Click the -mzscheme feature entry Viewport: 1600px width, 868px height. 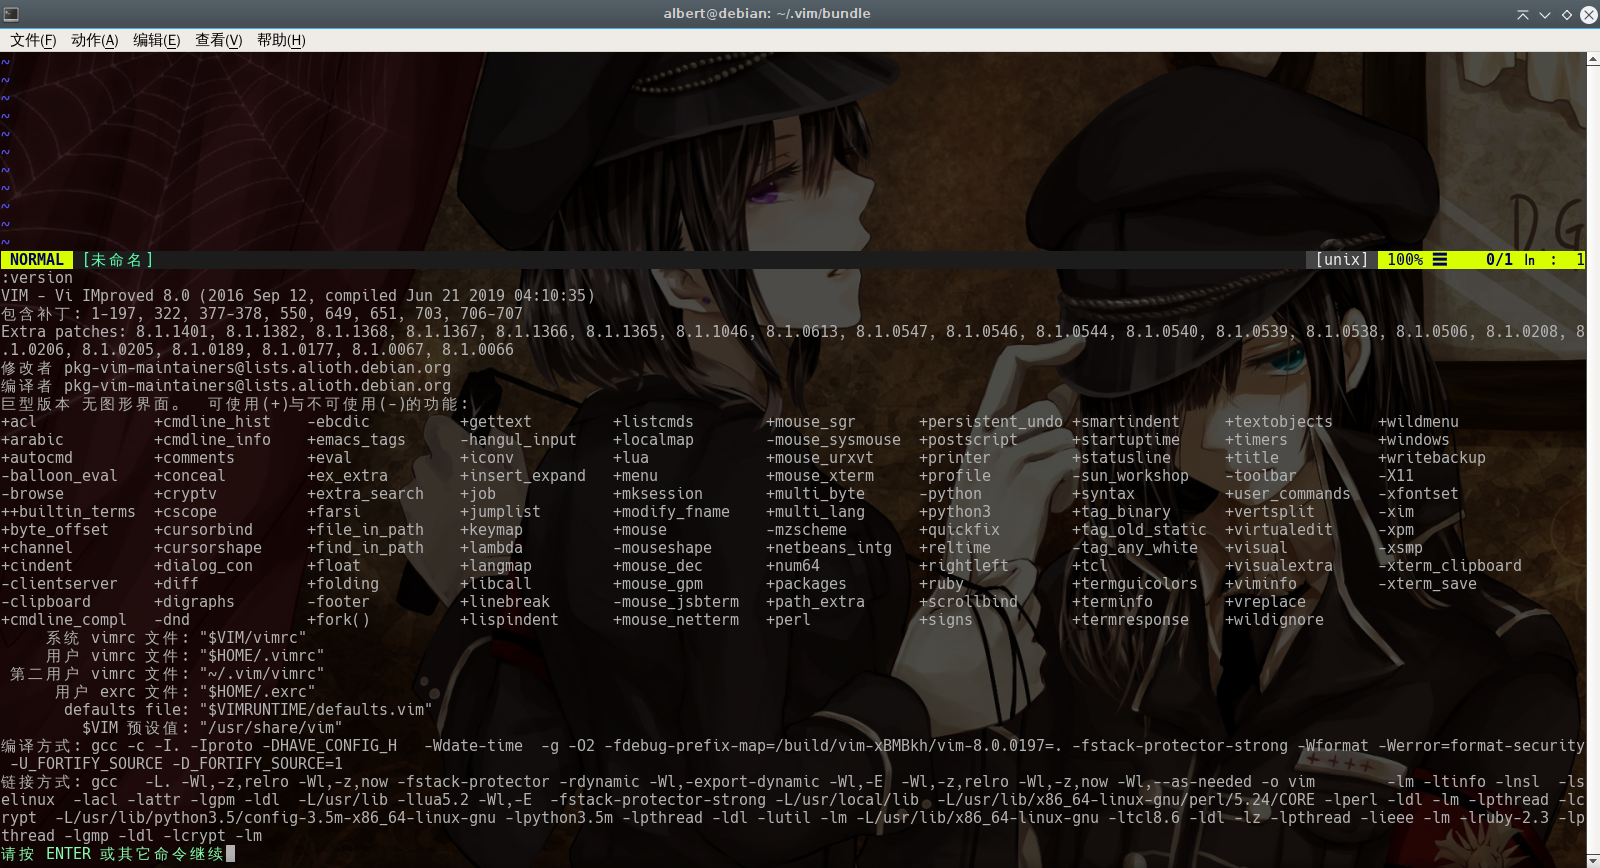coord(806,530)
